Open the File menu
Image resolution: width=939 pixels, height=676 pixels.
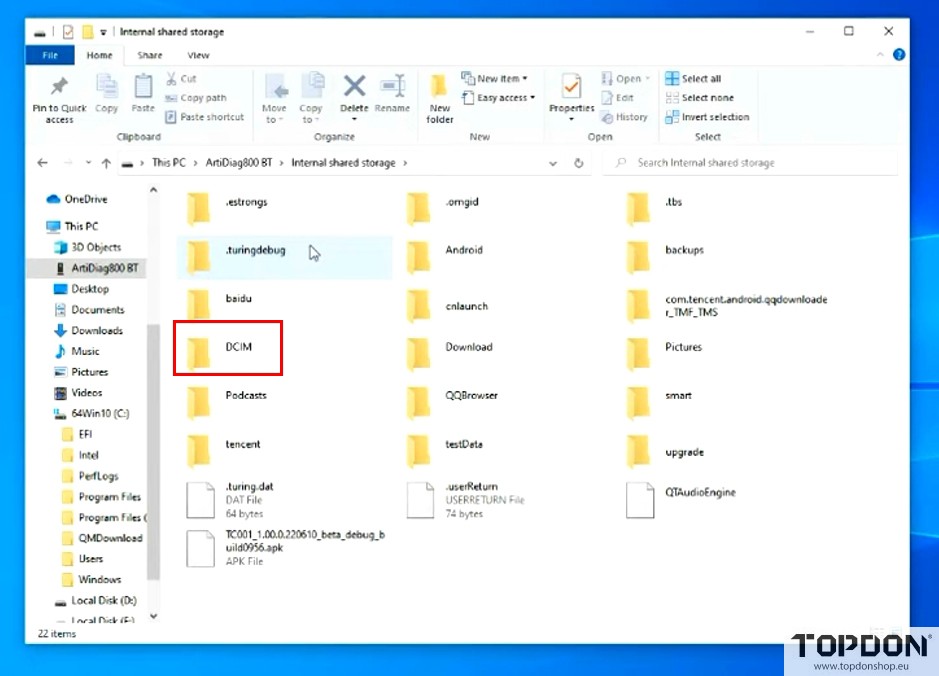point(48,55)
